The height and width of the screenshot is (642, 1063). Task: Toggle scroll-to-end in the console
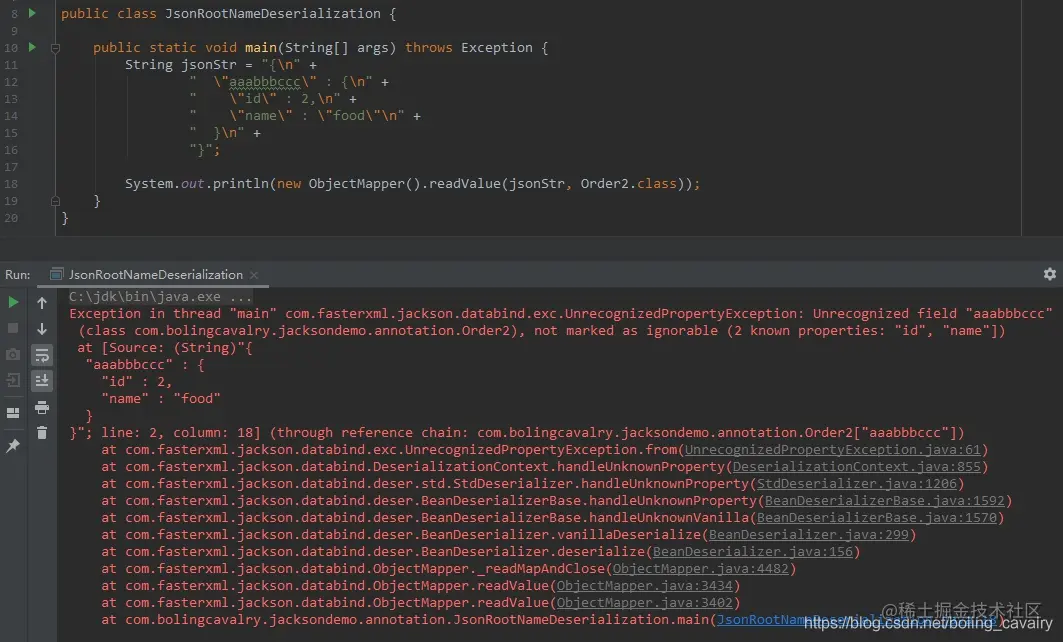click(42, 381)
